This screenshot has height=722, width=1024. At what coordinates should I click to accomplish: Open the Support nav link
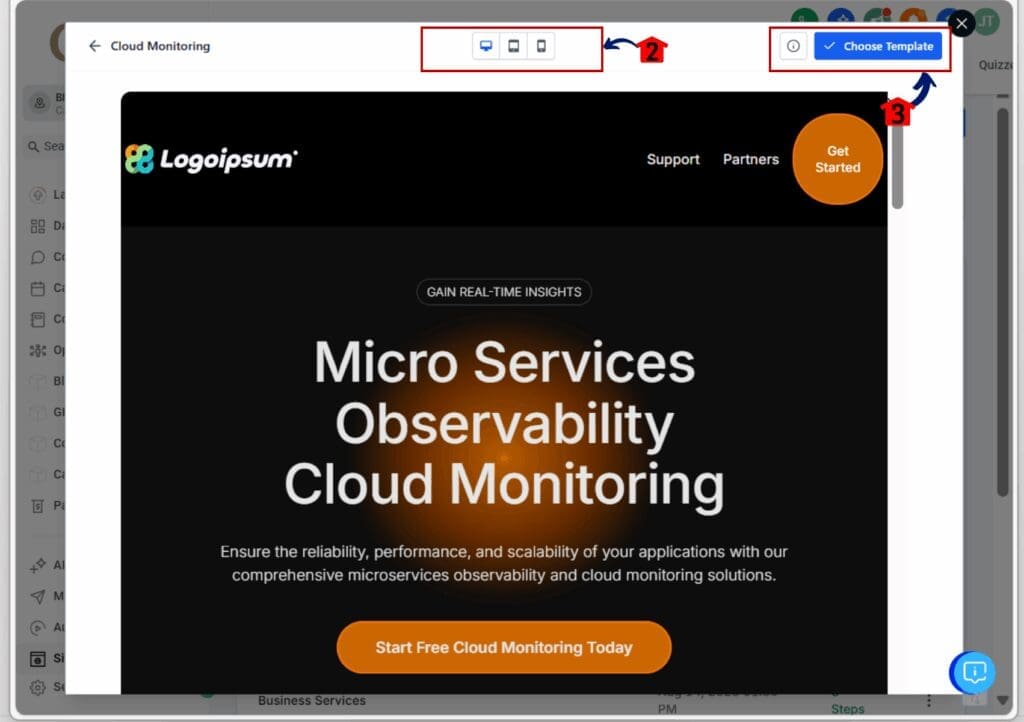click(673, 159)
